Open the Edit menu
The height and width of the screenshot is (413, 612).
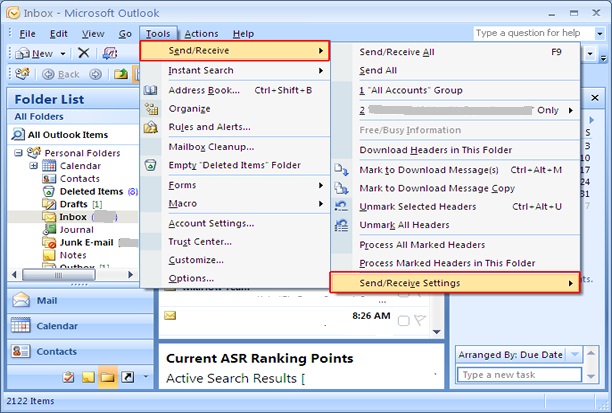59,34
